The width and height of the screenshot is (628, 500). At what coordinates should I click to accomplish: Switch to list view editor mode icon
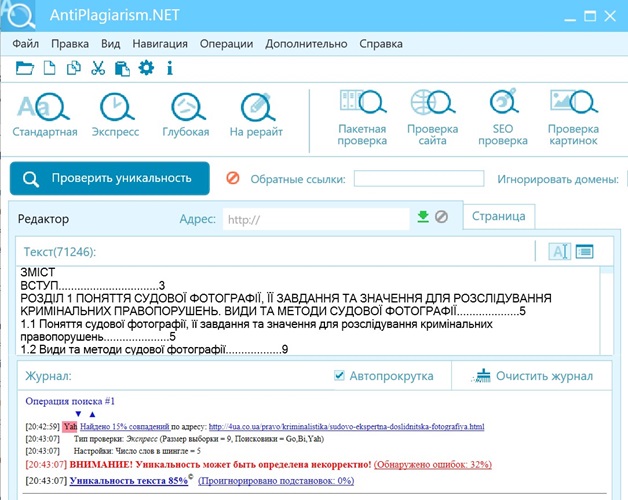click(584, 252)
